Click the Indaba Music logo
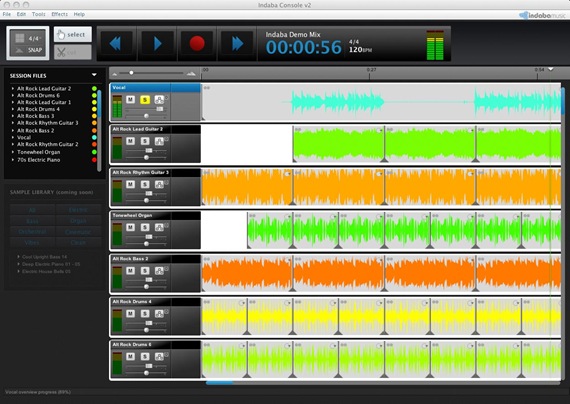This screenshot has width=570, height=404. tap(543, 15)
